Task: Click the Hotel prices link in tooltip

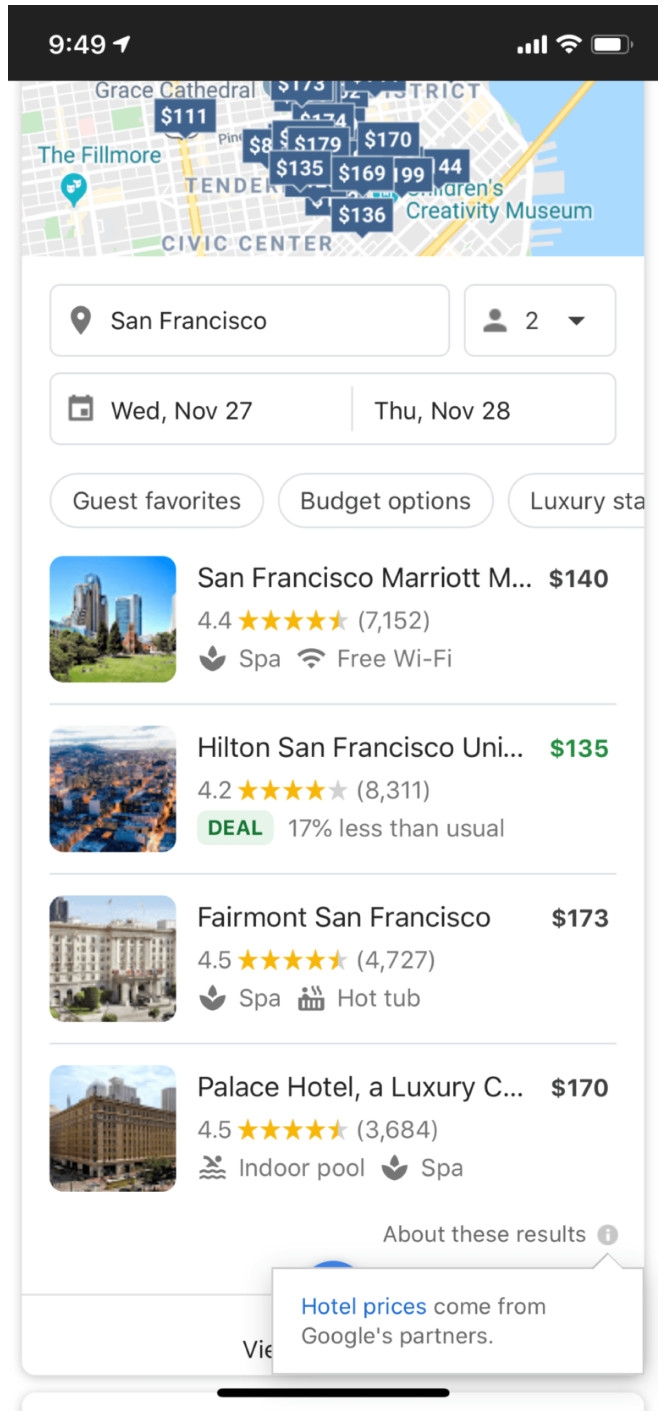Action: coord(364,1306)
